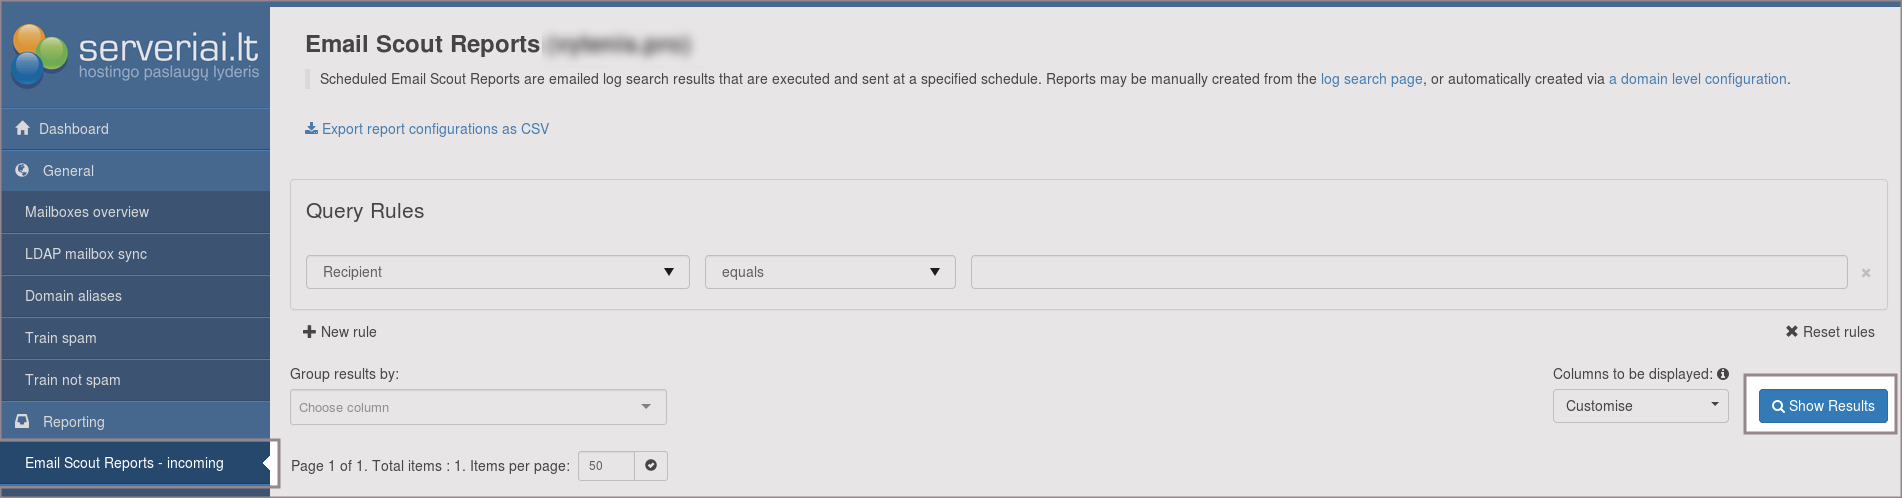Select Domain aliases menu item
This screenshot has width=1902, height=498.
pos(73,296)
